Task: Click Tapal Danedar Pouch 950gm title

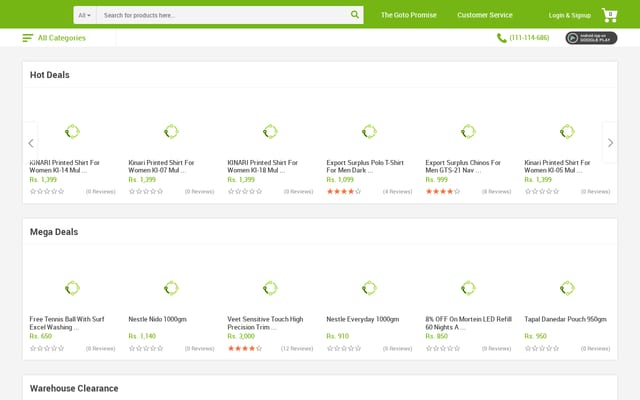Action: (x=565, y=319)
